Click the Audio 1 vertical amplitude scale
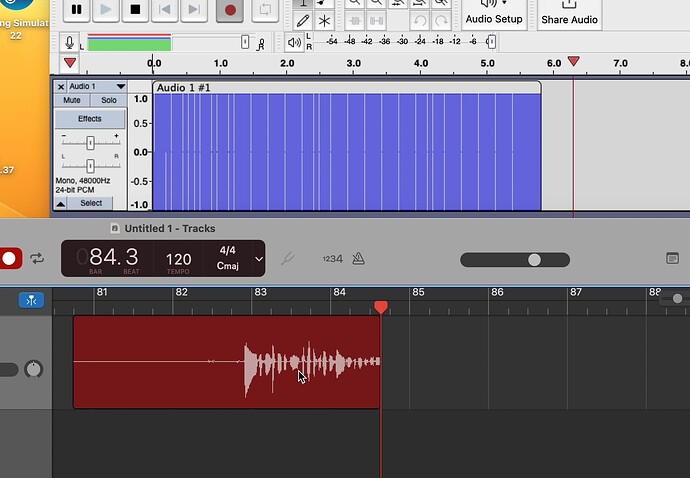This screenshot has height=478, width=690. click(140, 152)
